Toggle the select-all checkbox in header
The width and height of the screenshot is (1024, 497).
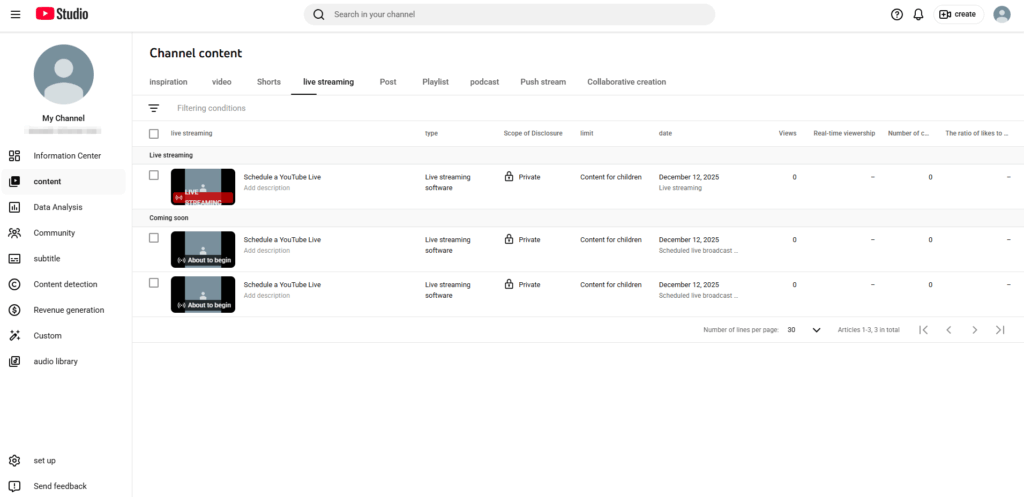154,133
